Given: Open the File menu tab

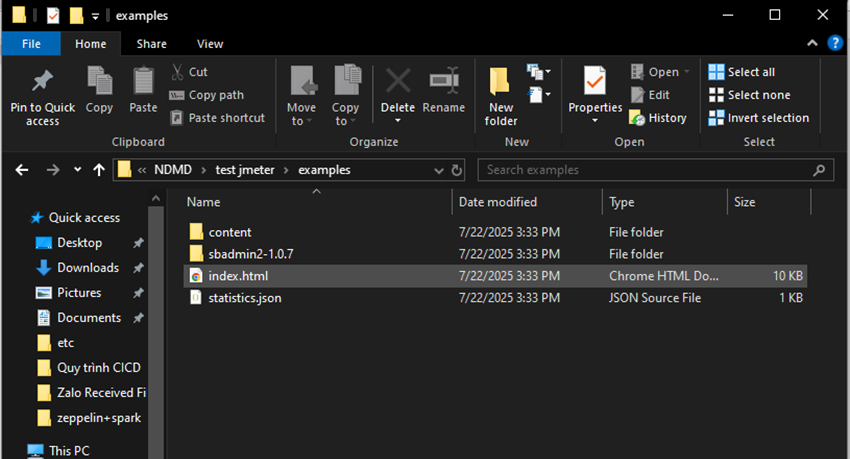Looking at the screenshot, I should pos(31,44).
